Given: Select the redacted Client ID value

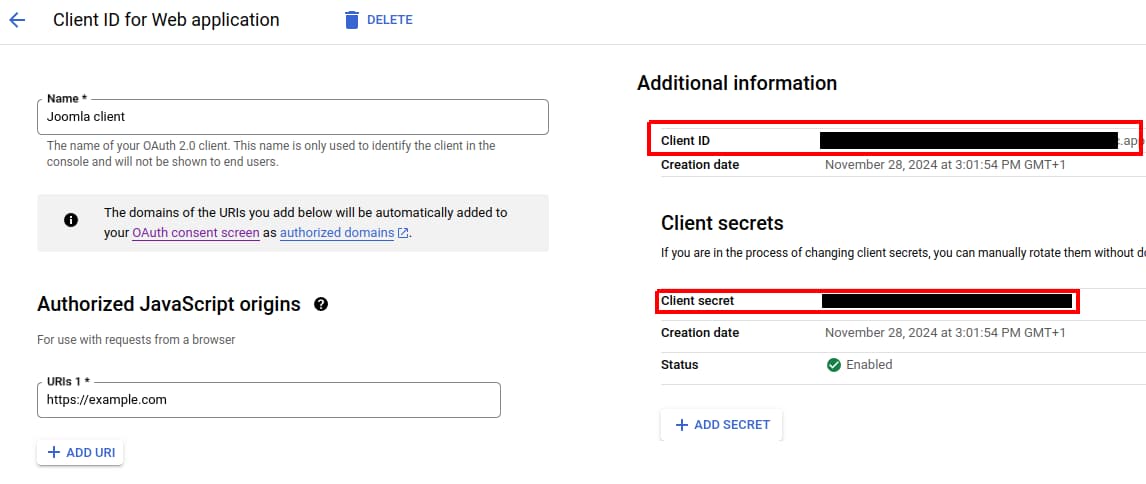Looking at the screenshot, I should click(x=967, y=140).
